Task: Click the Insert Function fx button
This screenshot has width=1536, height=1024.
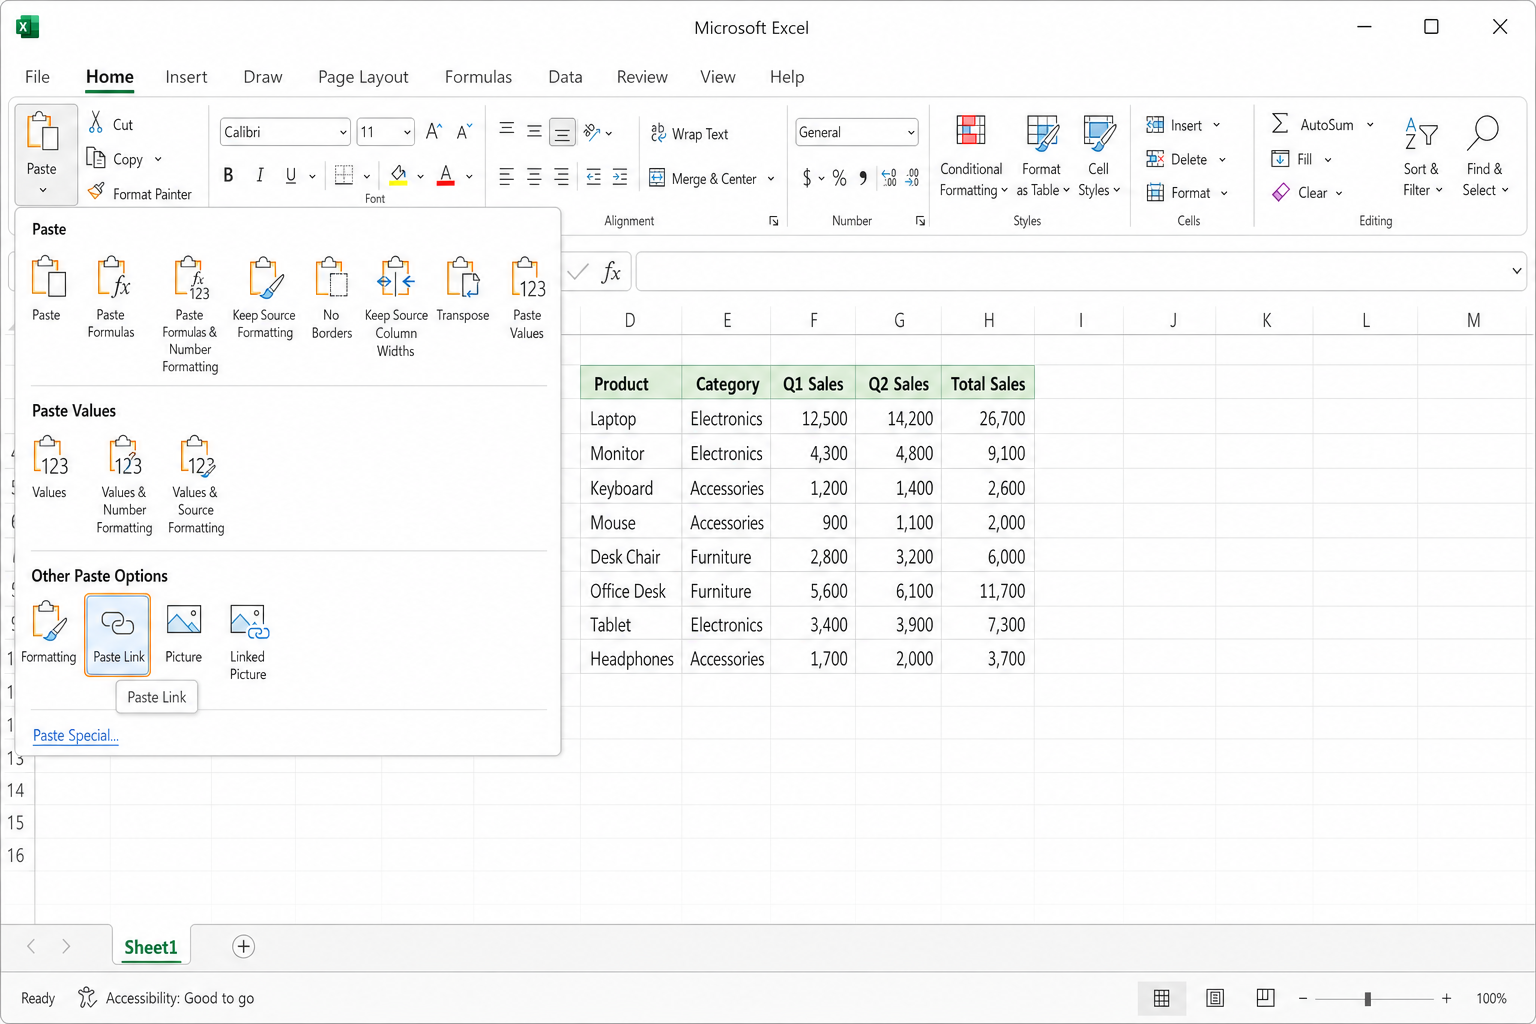Action: click(611, 273)
